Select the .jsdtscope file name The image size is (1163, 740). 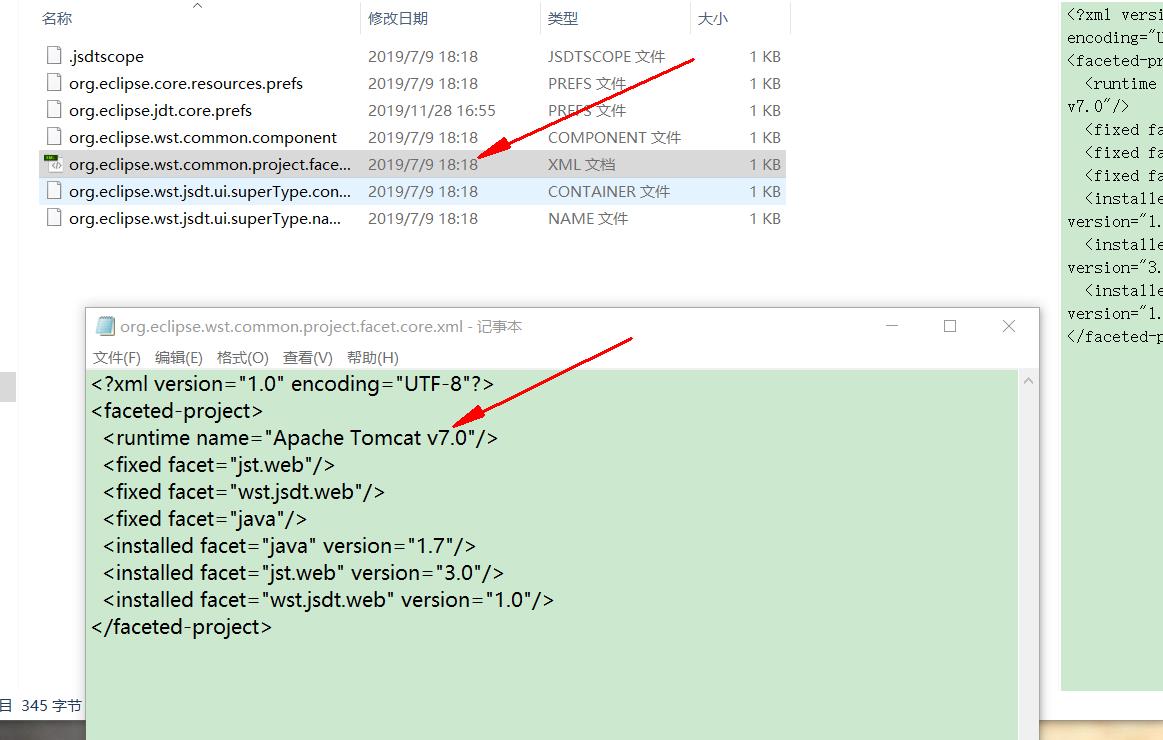[107, 56]
